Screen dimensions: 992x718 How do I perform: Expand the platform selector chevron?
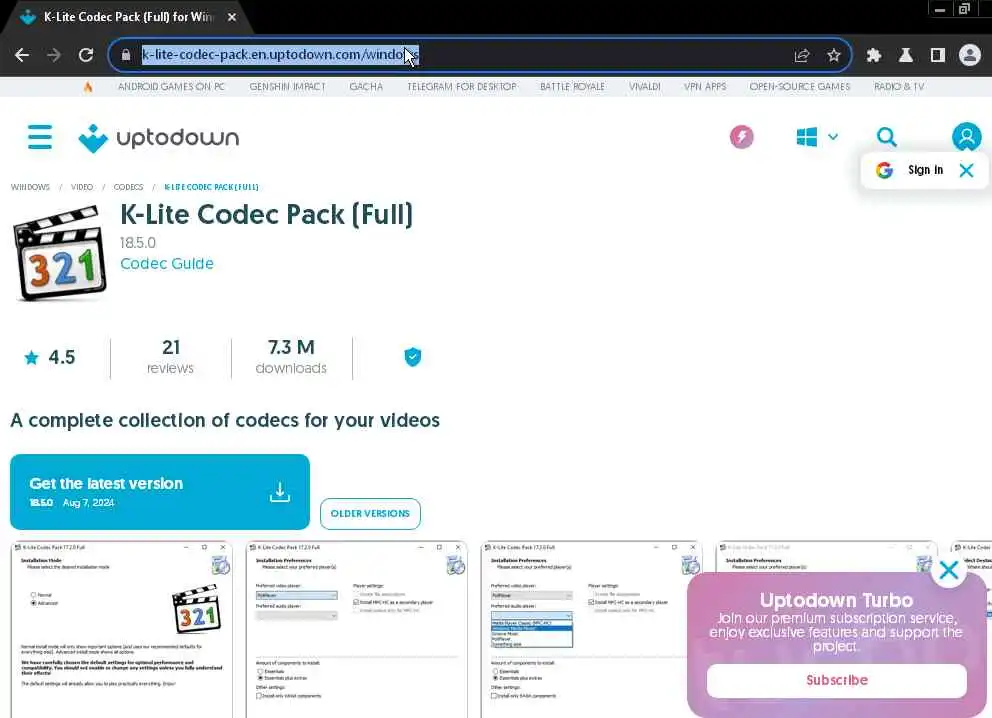pos(833,137)
